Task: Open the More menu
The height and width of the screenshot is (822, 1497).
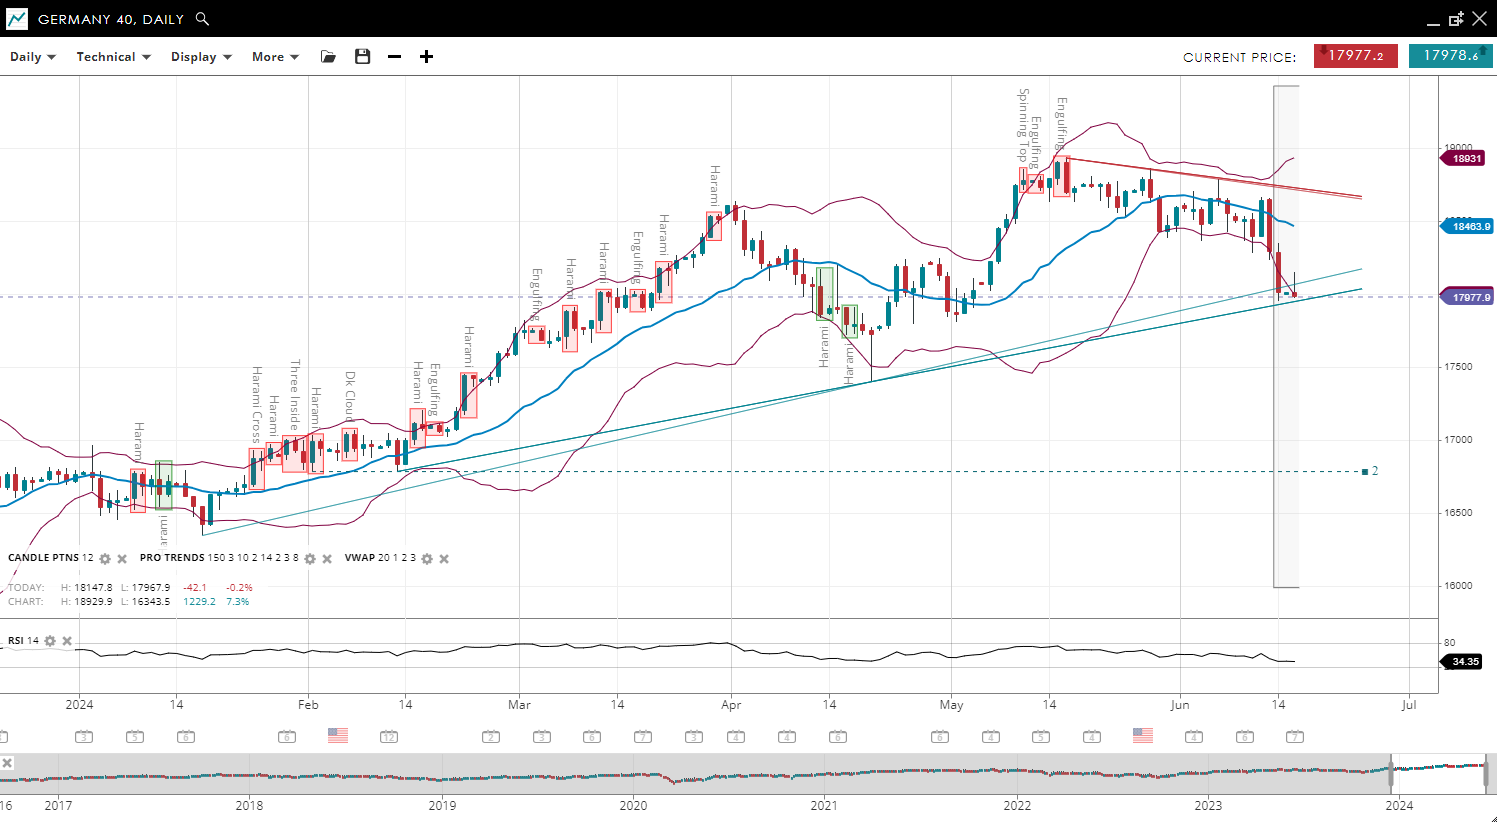Action: pyautogui.click(x=275, y=57)
